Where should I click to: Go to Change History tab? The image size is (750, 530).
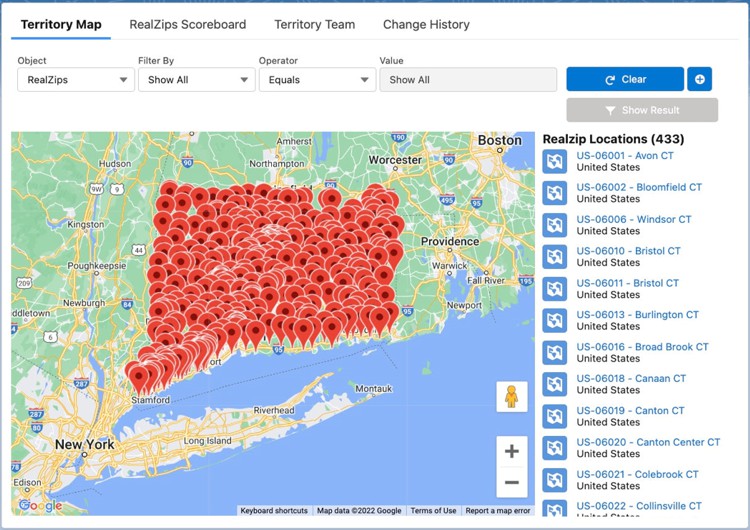(x=426, y=24)
